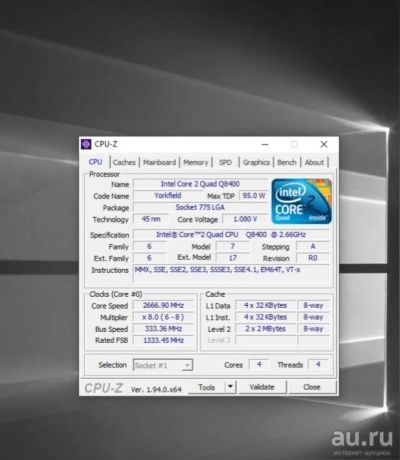Click the Package value Socket 775 LGA
The image size is (400, 460).
(200, 207)
